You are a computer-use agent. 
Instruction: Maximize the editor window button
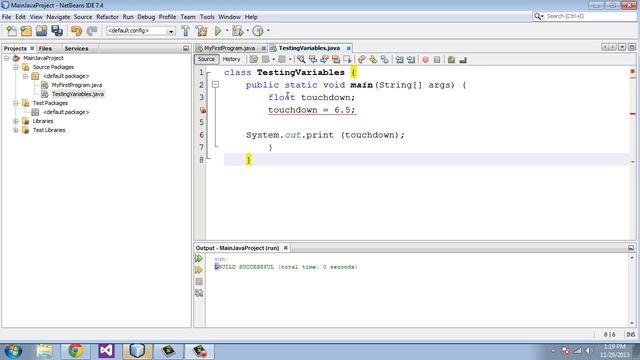pyautogui.click(x=631, y=47)
